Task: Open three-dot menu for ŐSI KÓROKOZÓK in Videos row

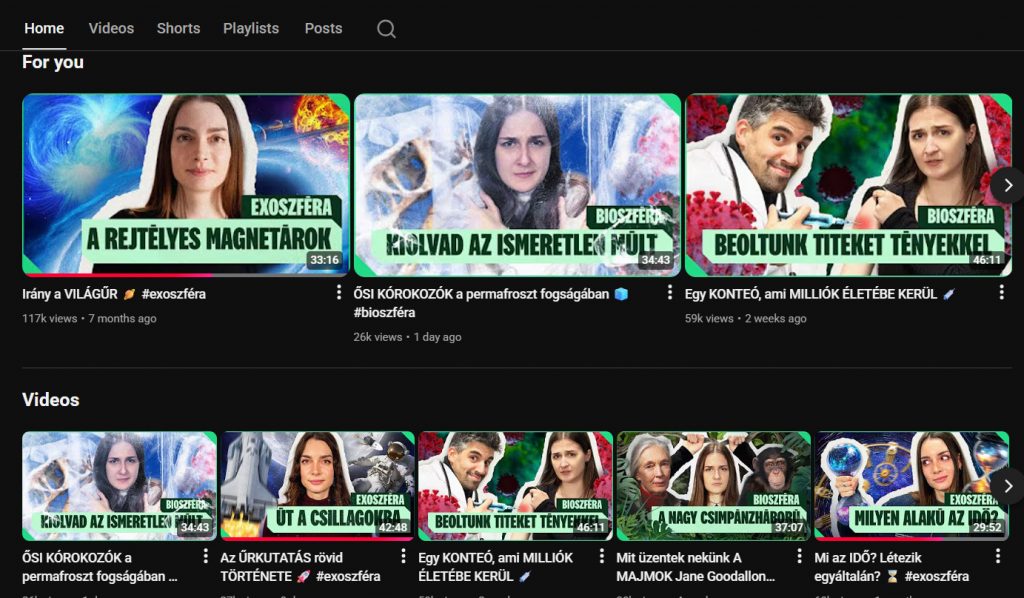Action: click(x=206, y=556)
